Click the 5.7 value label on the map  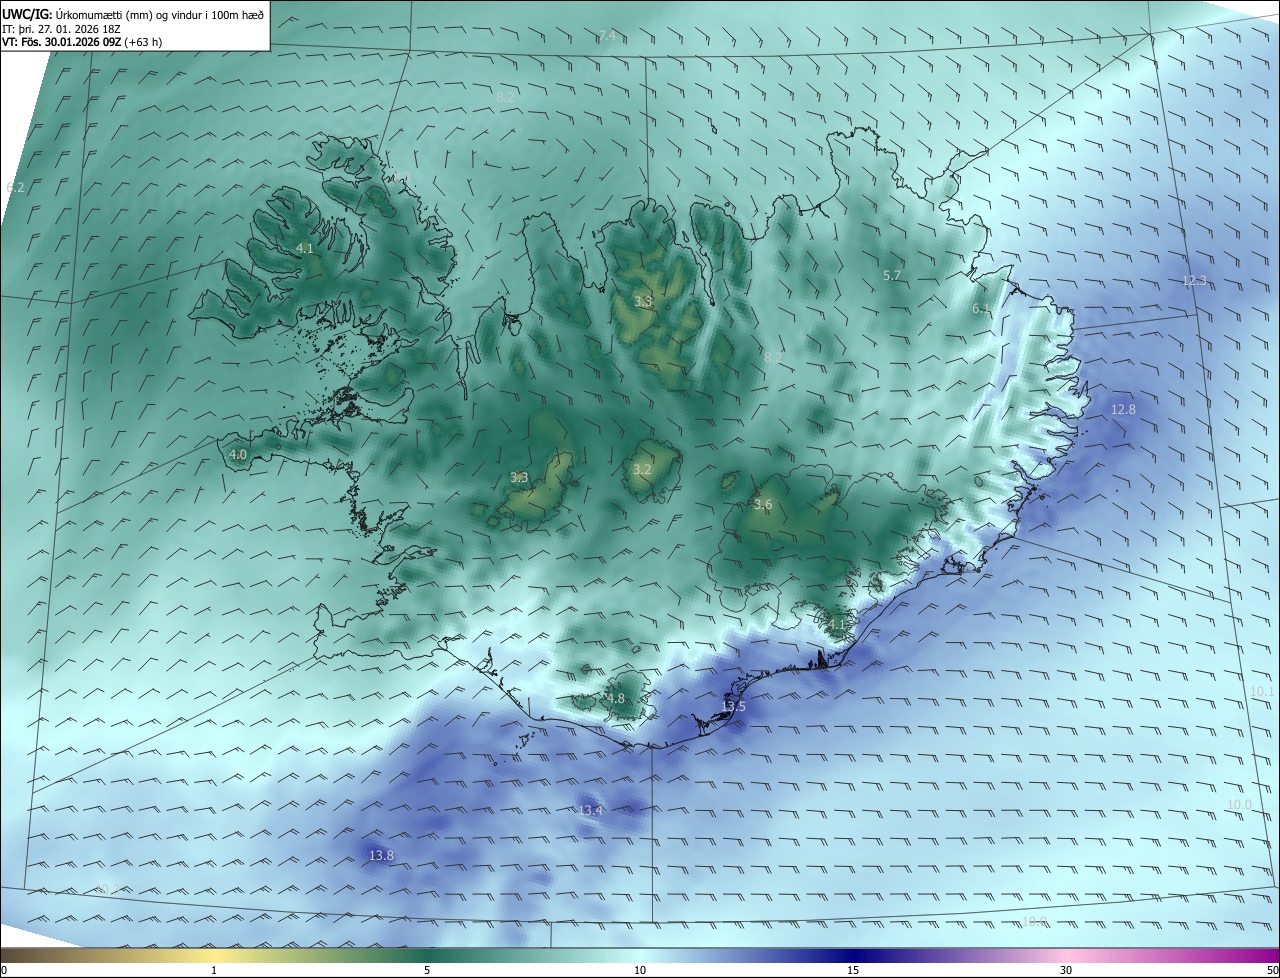coord(892,275)
